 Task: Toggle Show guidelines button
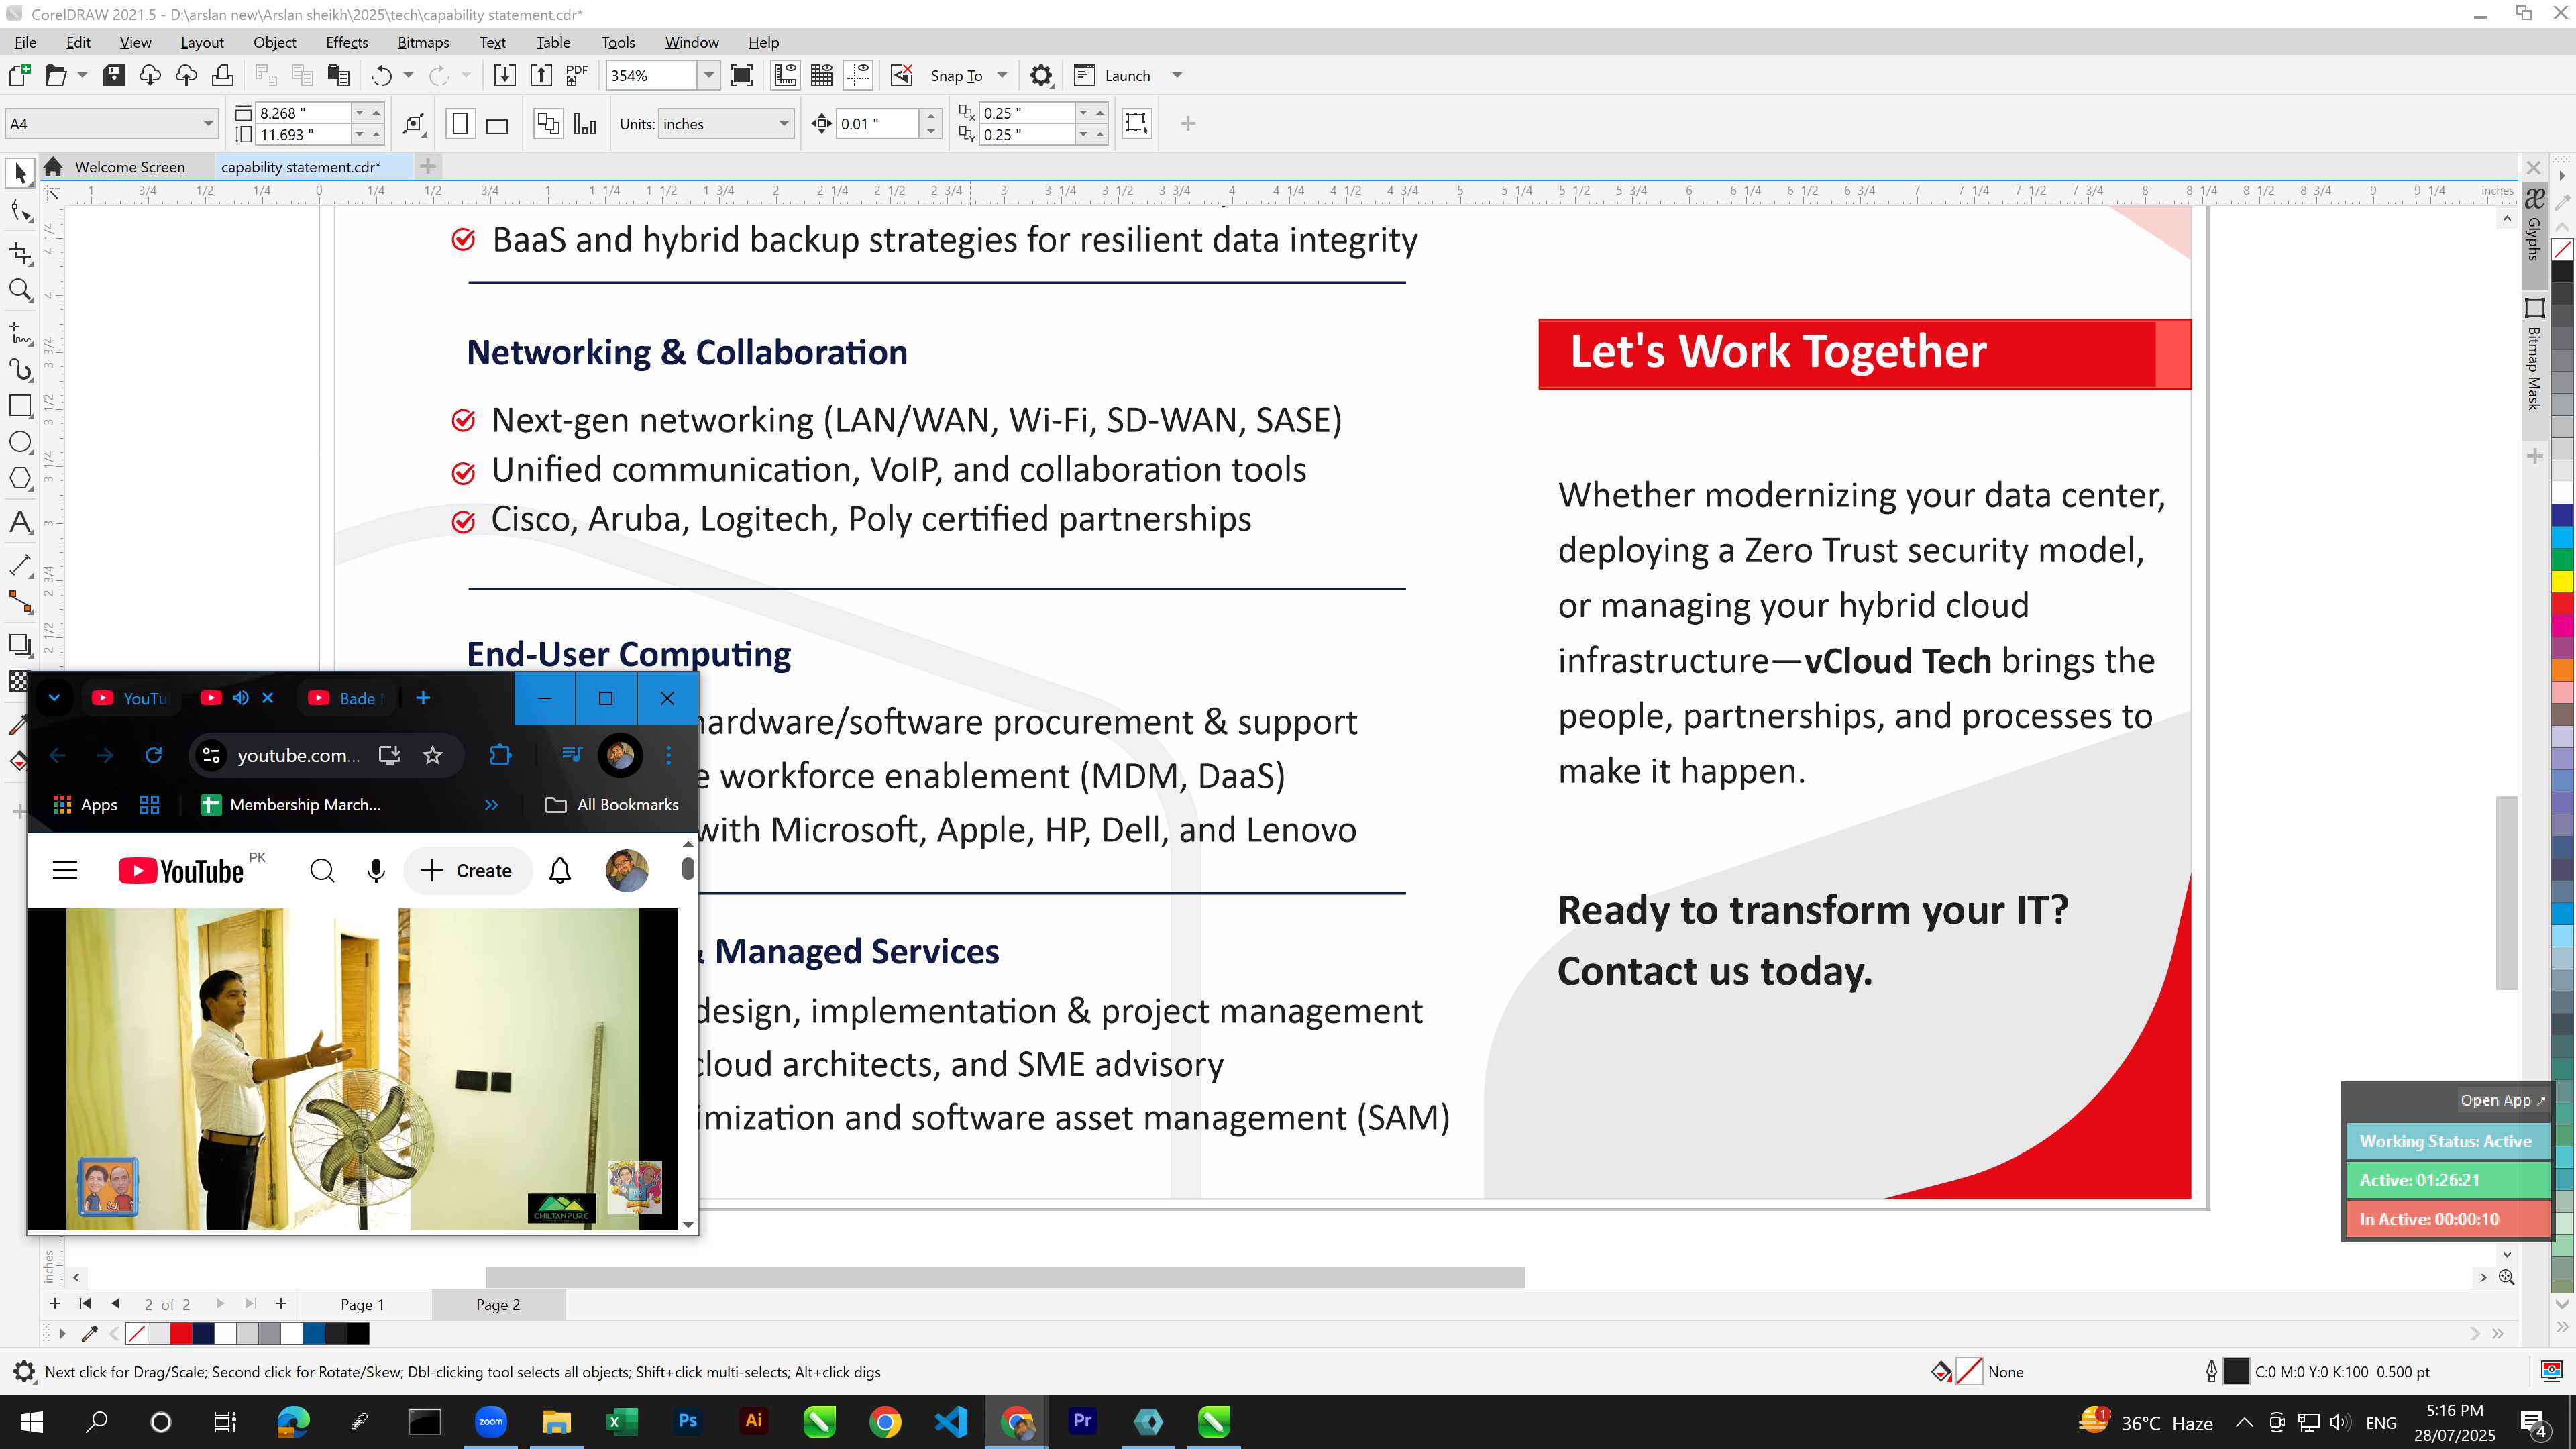(x=858, y=75)
